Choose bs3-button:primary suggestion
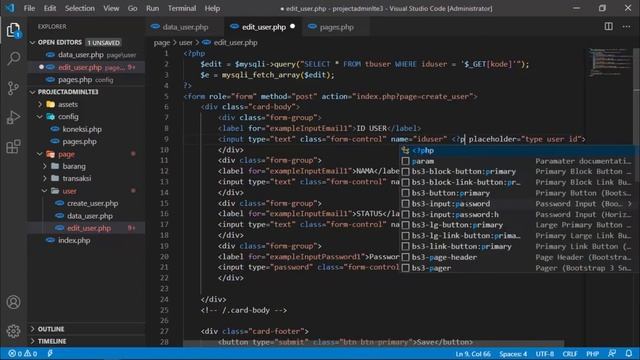Screen dimensions: 640x360 click(x=516, y=193)
